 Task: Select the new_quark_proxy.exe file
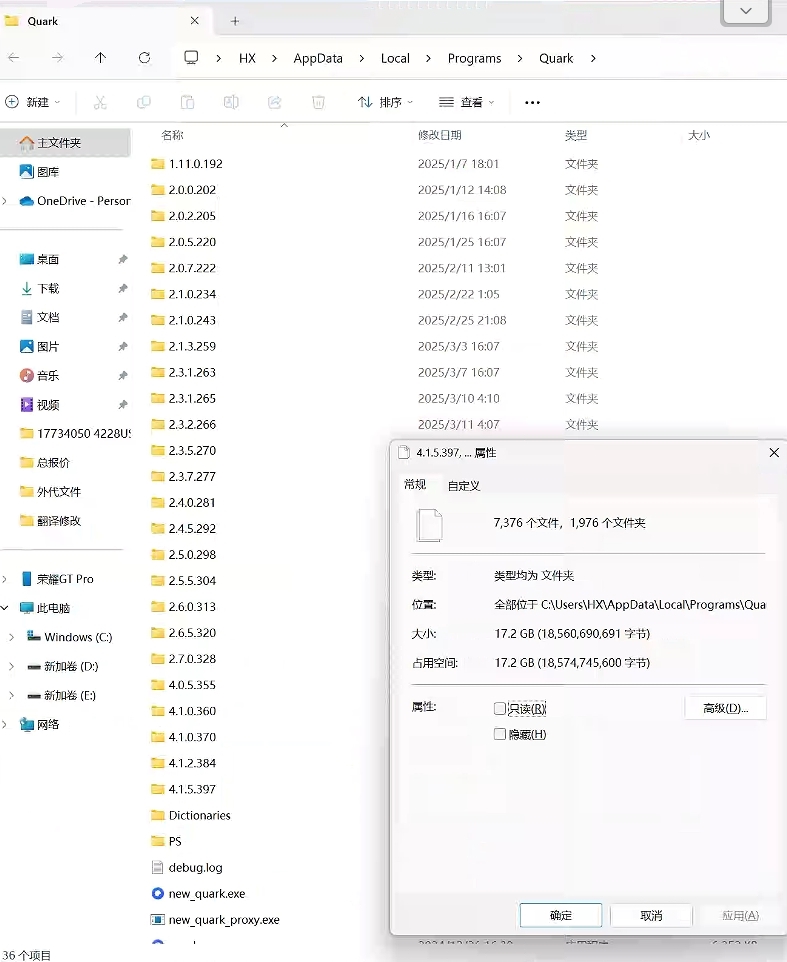pyautogui.click(x=224, y=920)
